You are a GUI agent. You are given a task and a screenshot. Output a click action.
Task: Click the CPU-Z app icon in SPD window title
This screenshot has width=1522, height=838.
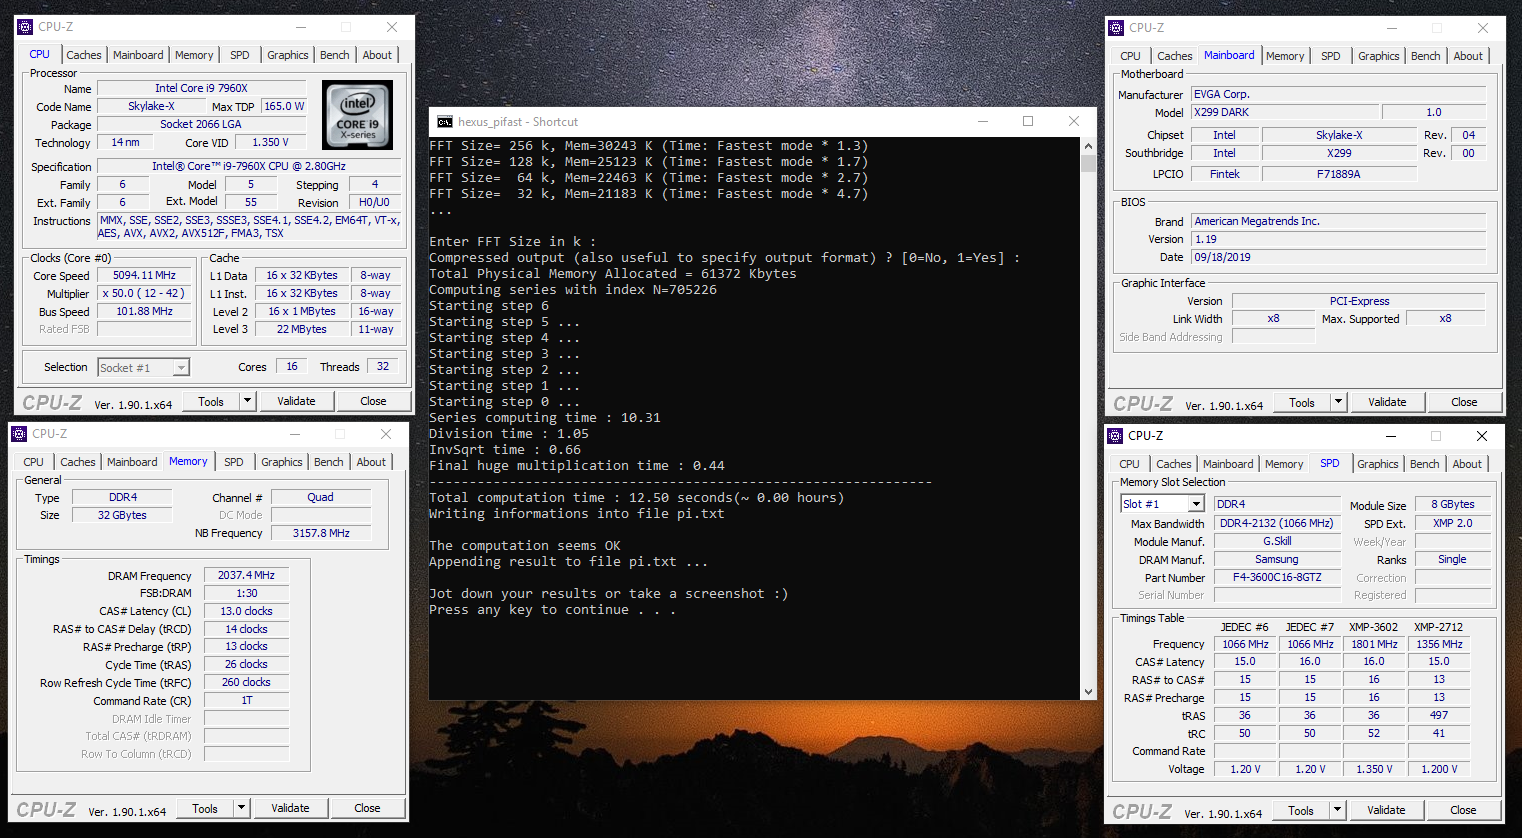click(1115, 436)
